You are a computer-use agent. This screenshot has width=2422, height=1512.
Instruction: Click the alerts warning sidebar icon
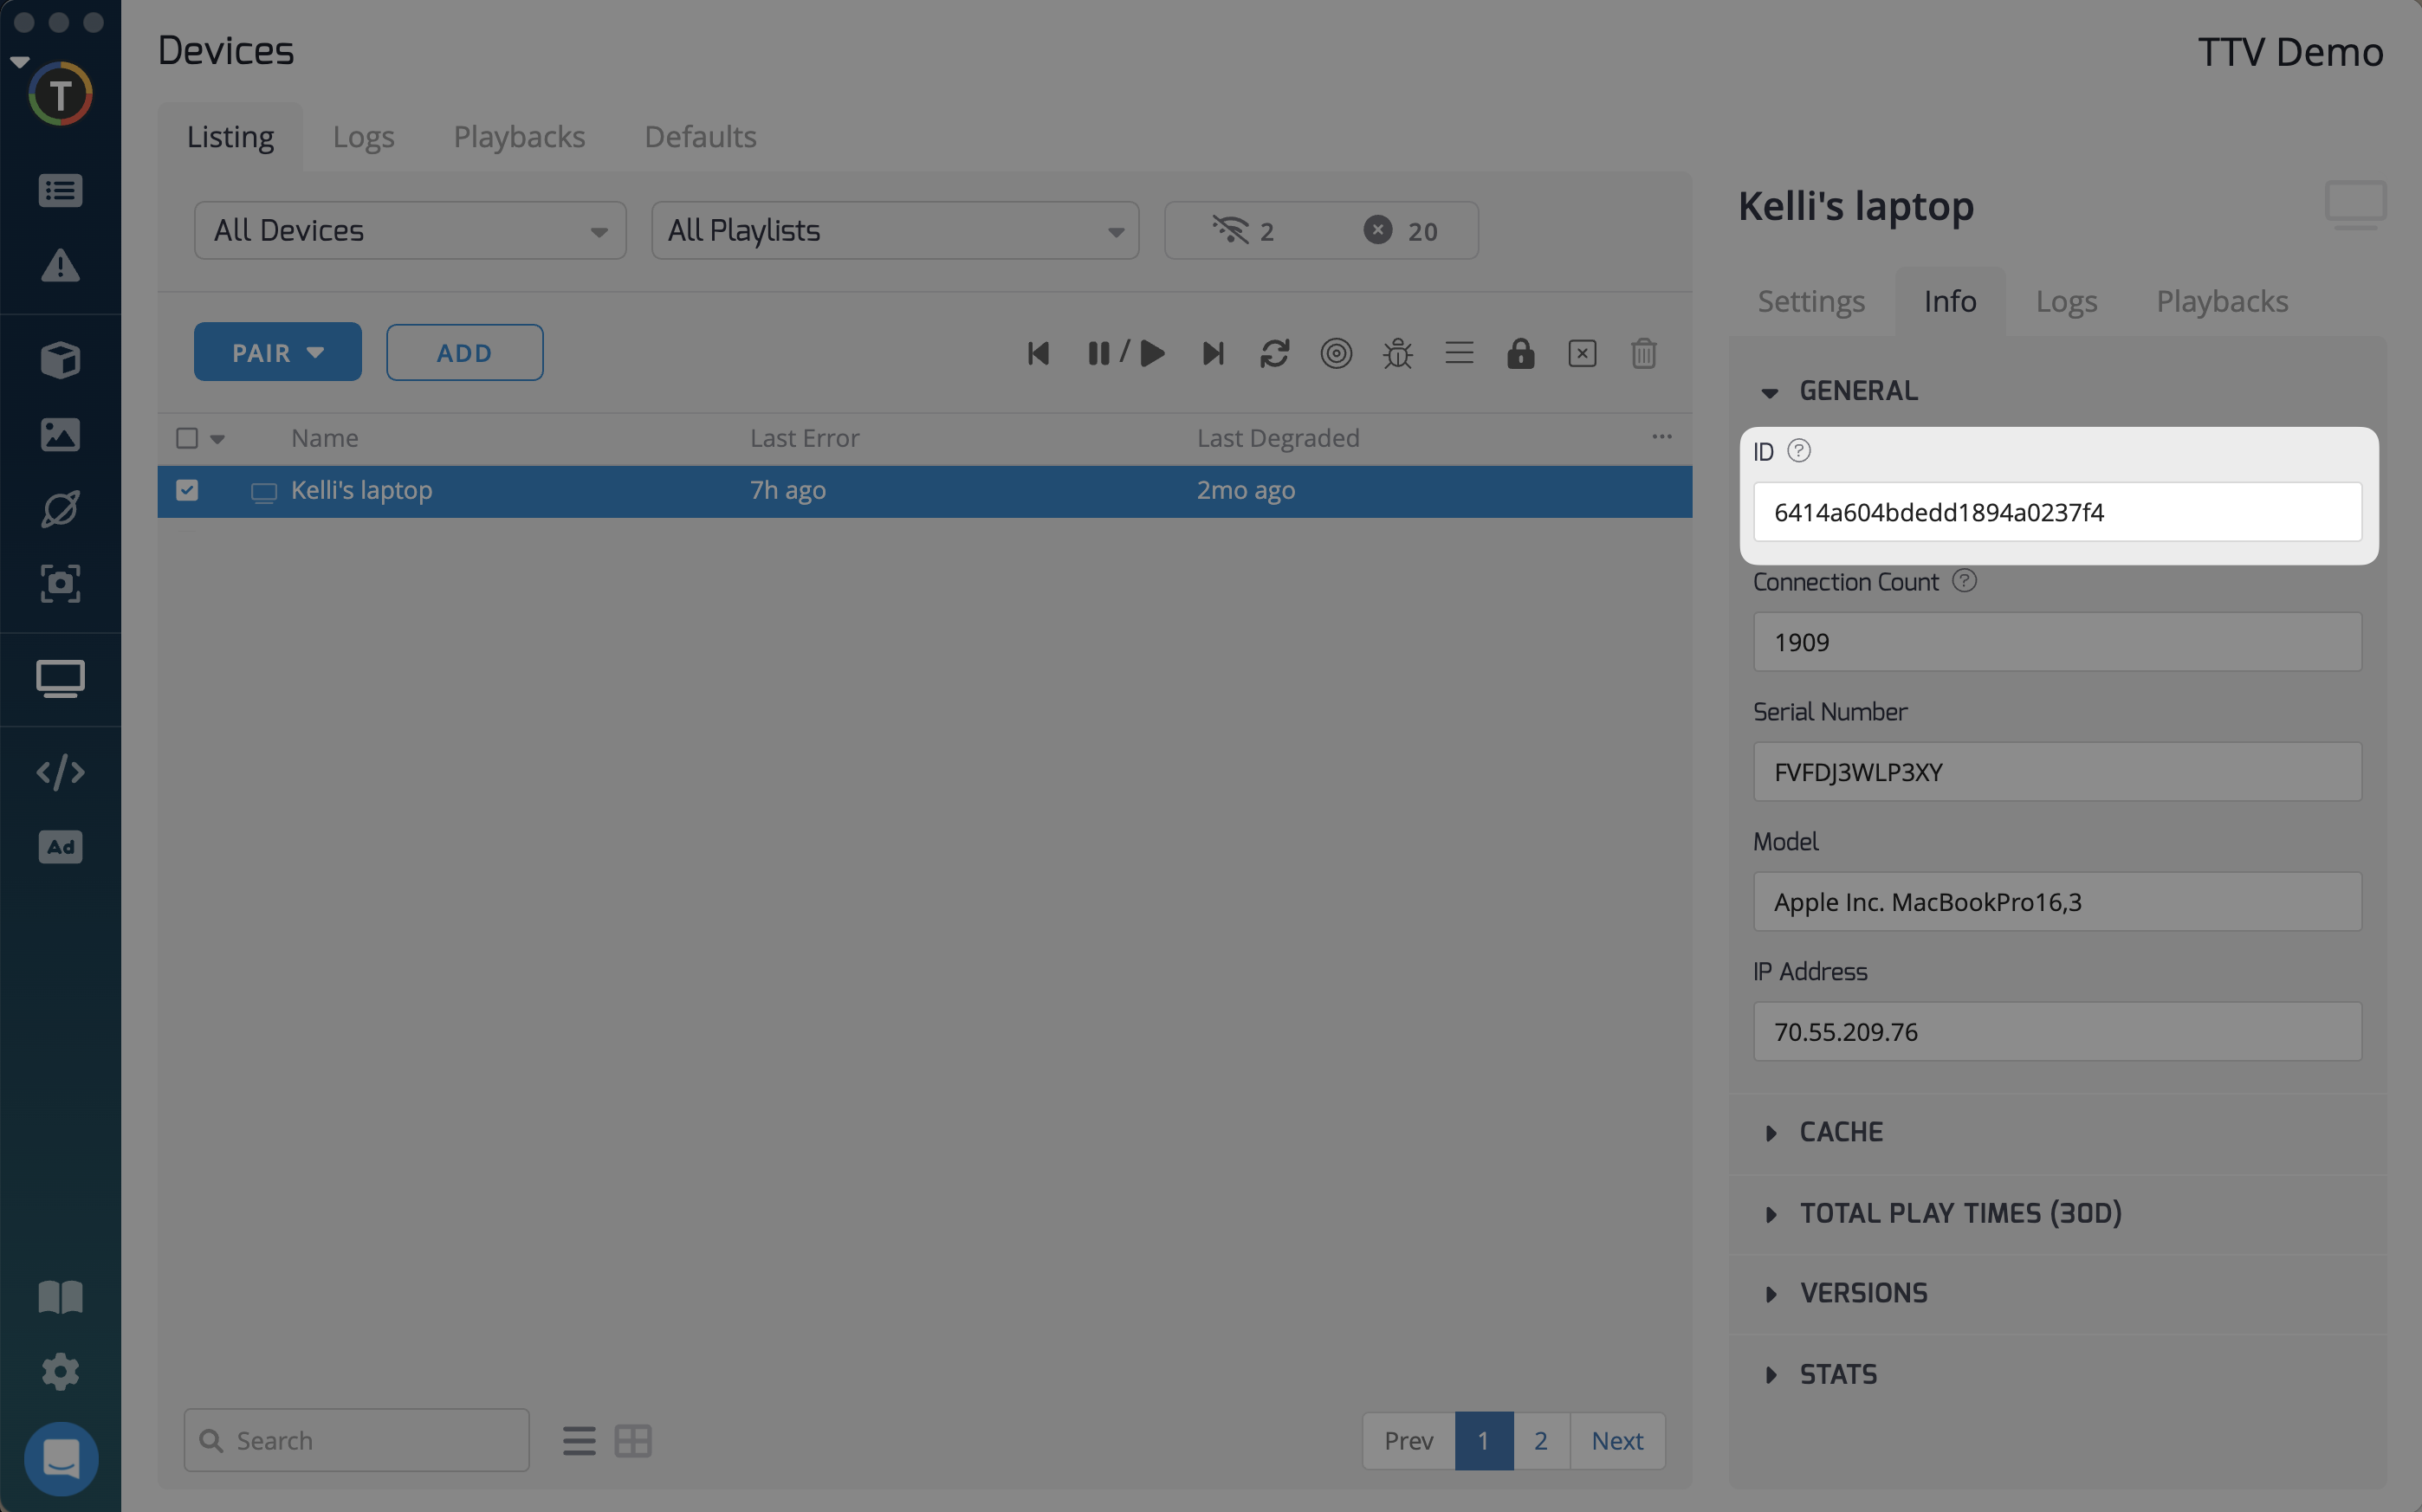[60, 266]
